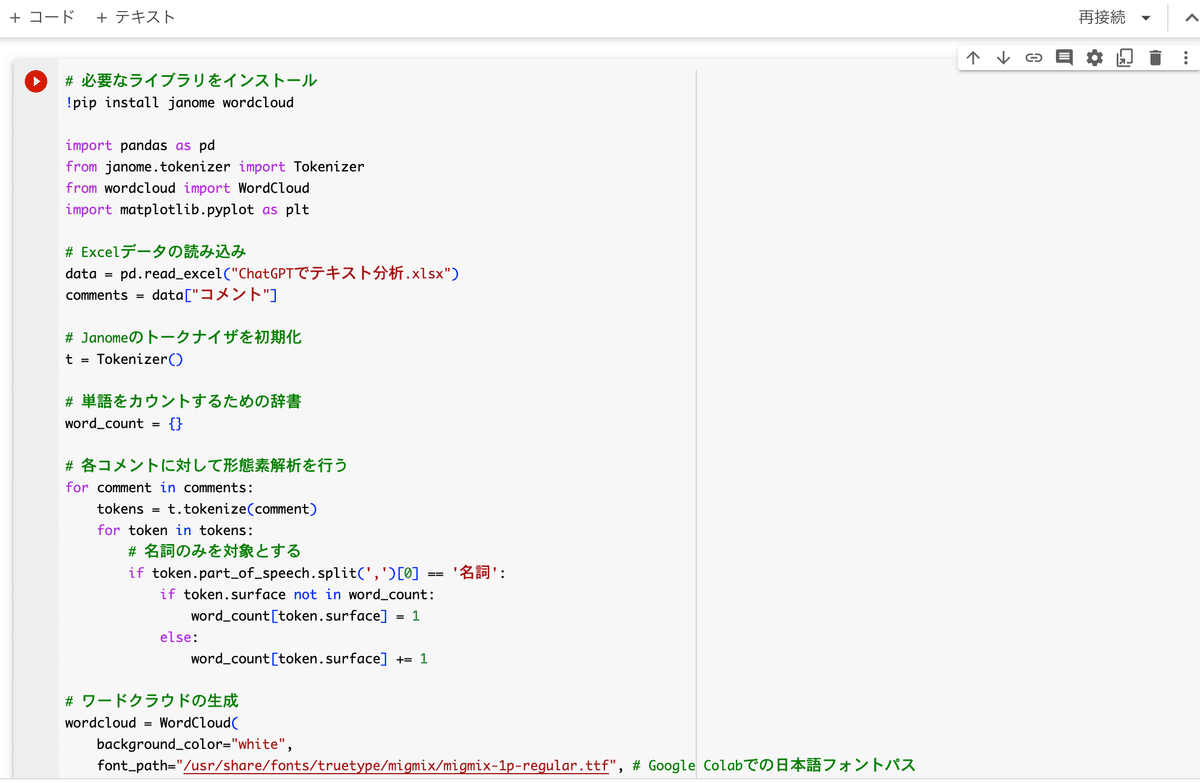The image size is (1200, 783).
Task: Click the Google Colabでの日本語フォントパス comment
Action: tap(774, 766)
